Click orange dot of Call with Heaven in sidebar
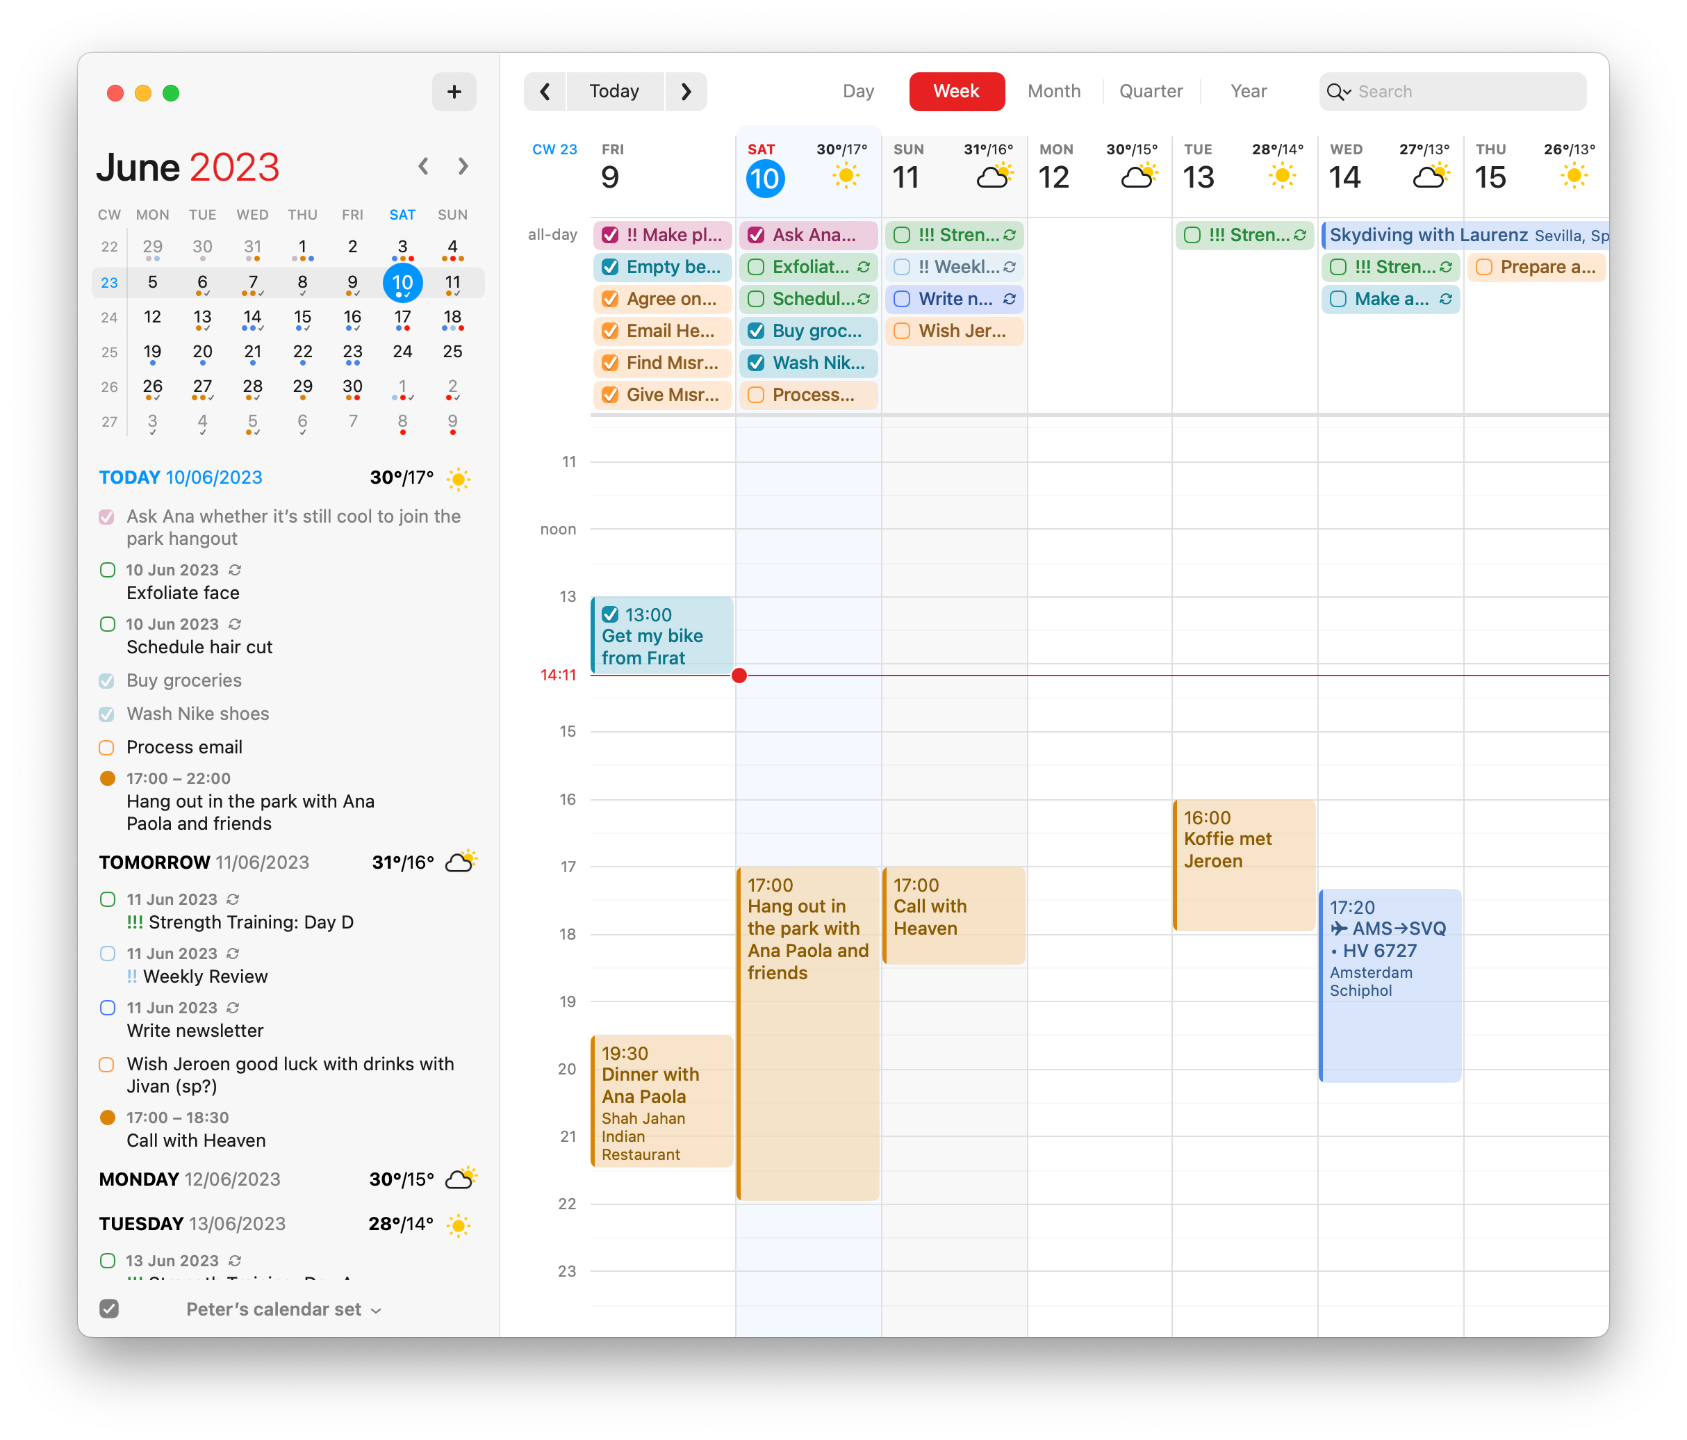 coord(107,1117)
